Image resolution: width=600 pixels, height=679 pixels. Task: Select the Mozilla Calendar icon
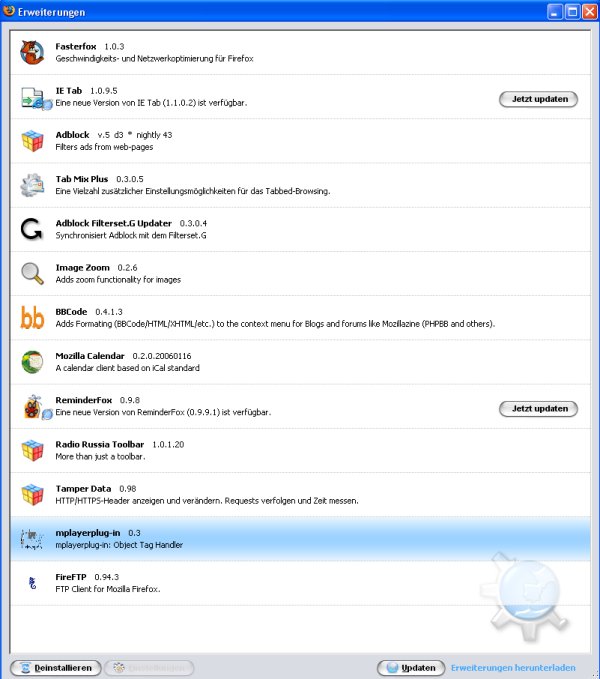(x=32, y=362)
